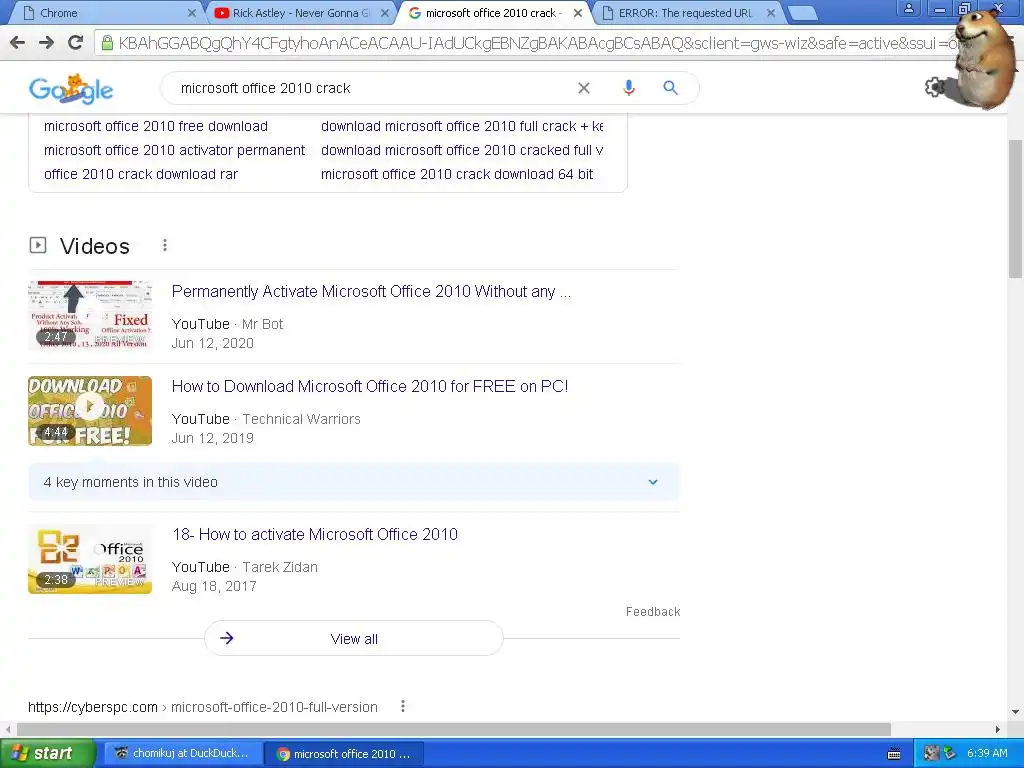This screenshot has width=1024, height=768.
Task: Open the chomikuj at DuckDuck taskbar item
Action: pyautogui.click(x=182, y=754)
